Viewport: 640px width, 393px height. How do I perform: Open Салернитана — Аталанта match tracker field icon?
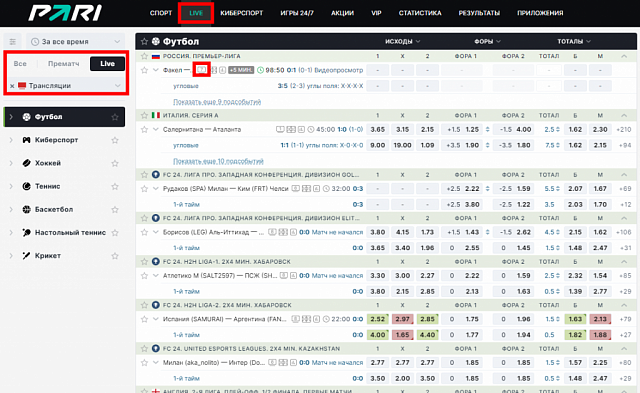pos(291,129)
